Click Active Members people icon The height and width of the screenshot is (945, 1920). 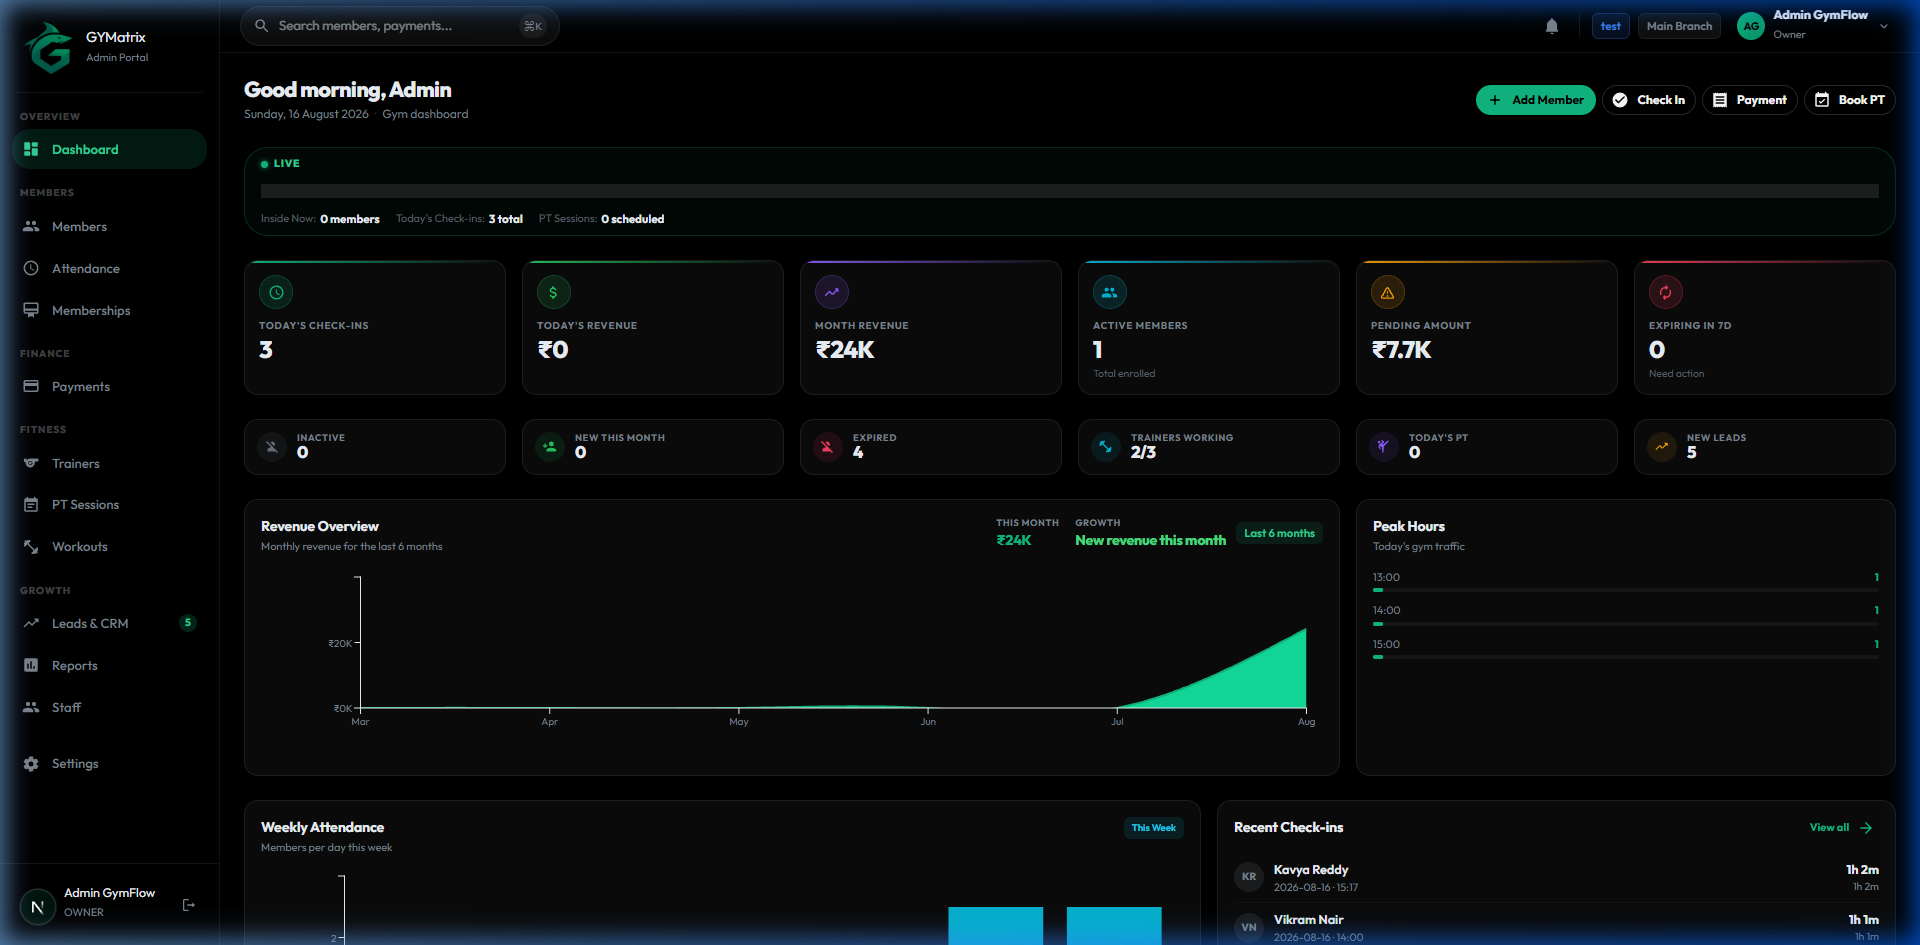(x=1110, y=293)
